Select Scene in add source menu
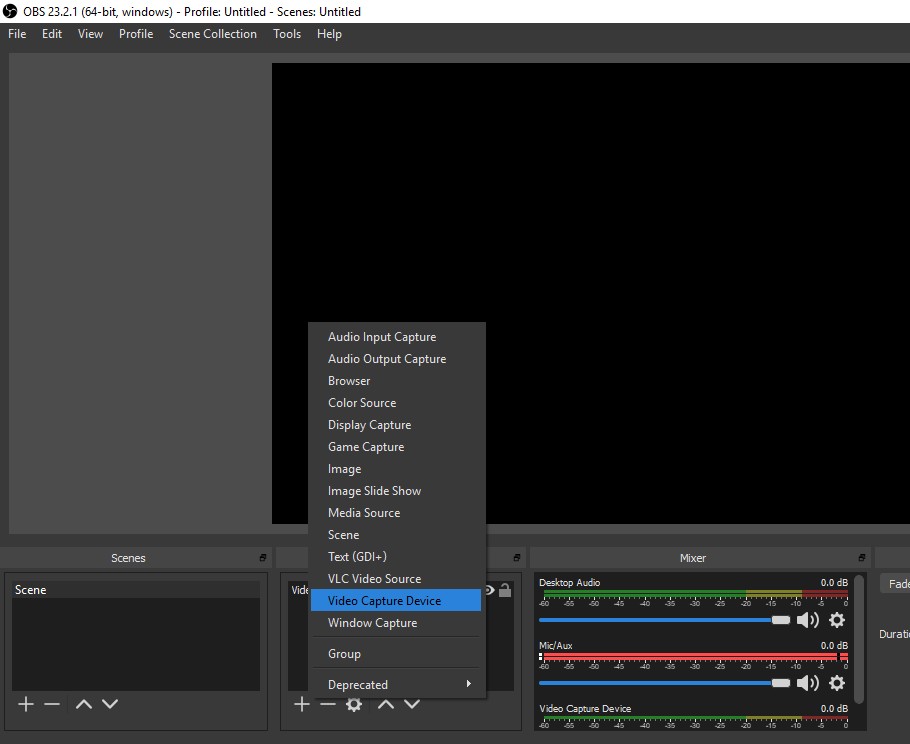910x744 pixels. 396,535
